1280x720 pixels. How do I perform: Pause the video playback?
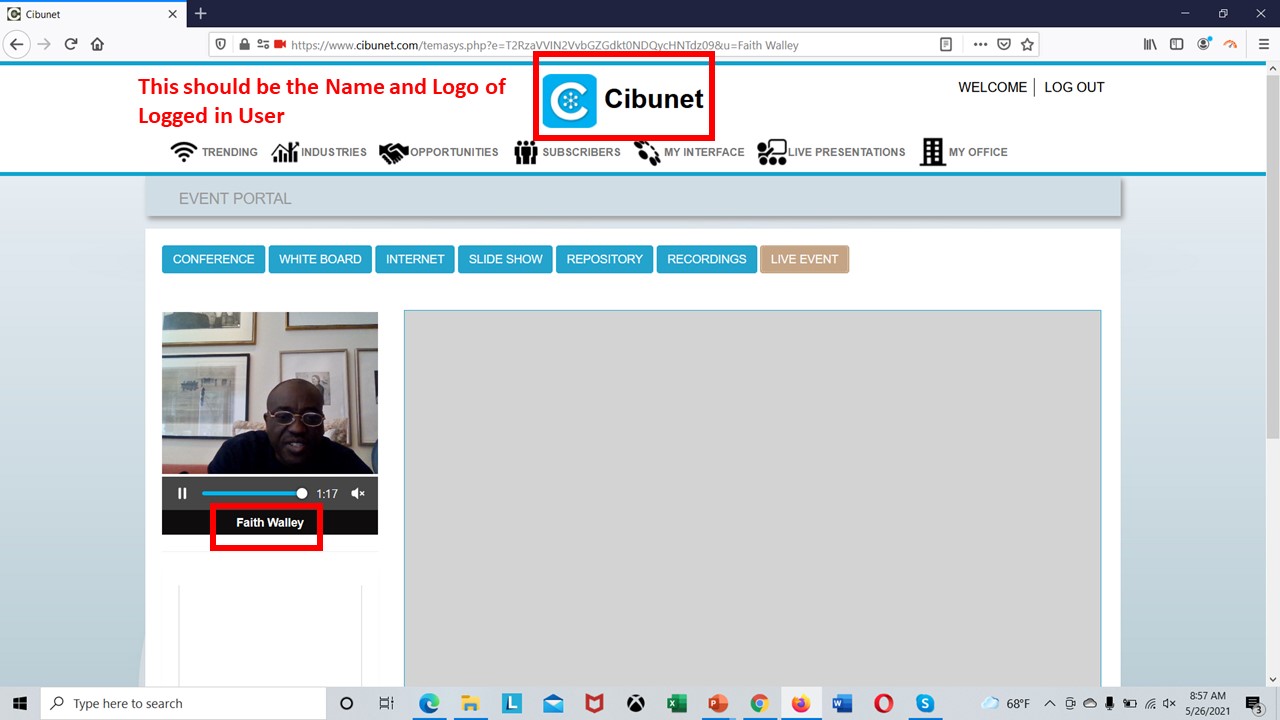click(x=182, y=493)
